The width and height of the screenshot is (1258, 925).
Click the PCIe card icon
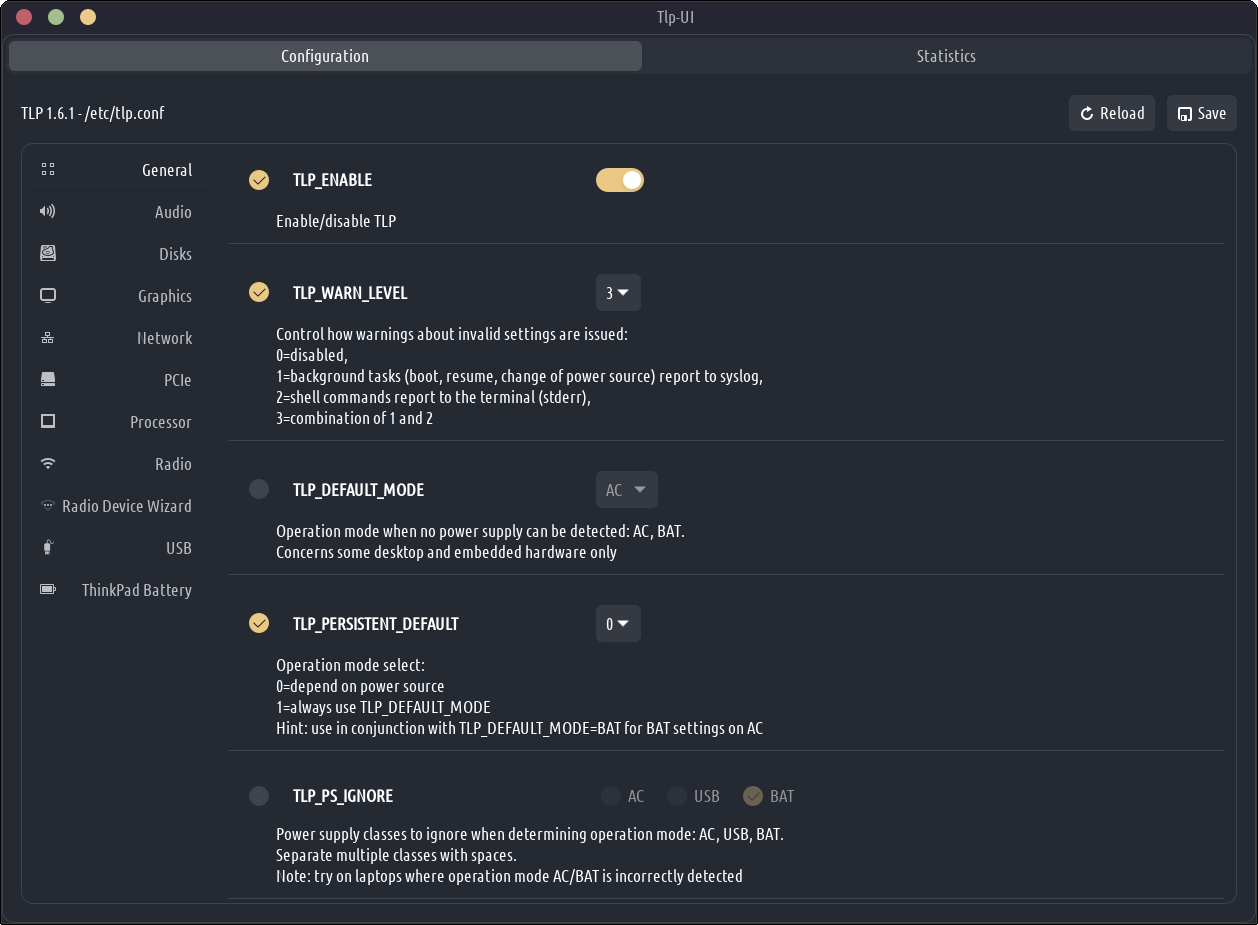[48, 380]
